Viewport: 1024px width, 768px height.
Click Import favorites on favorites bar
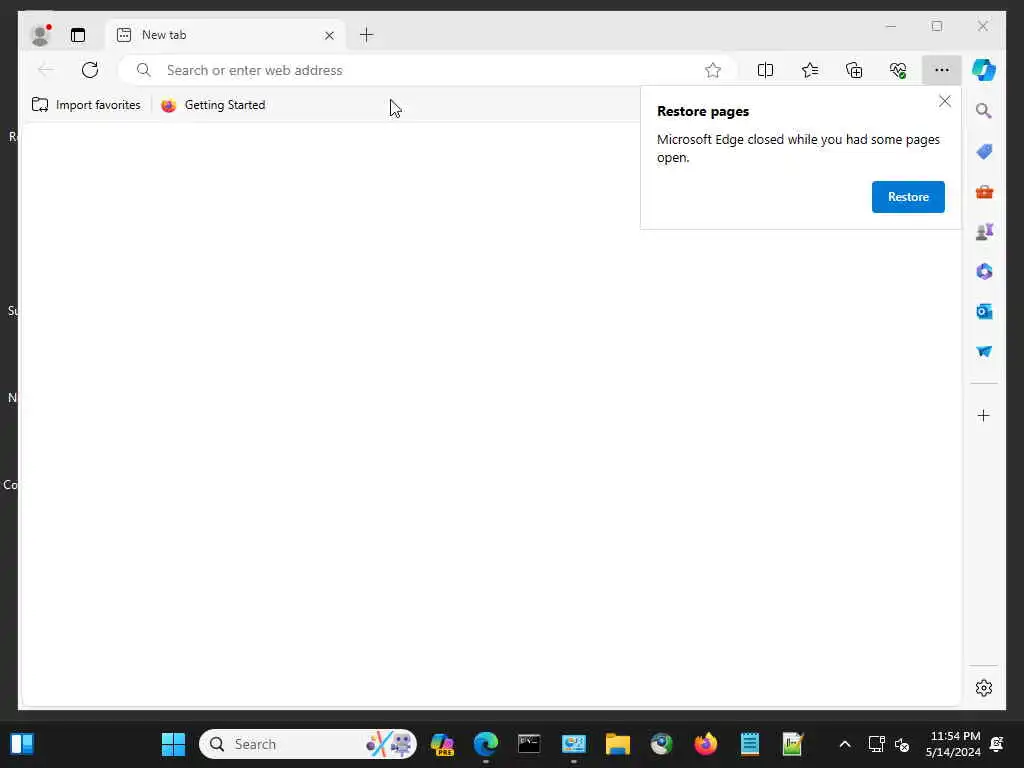86,105
